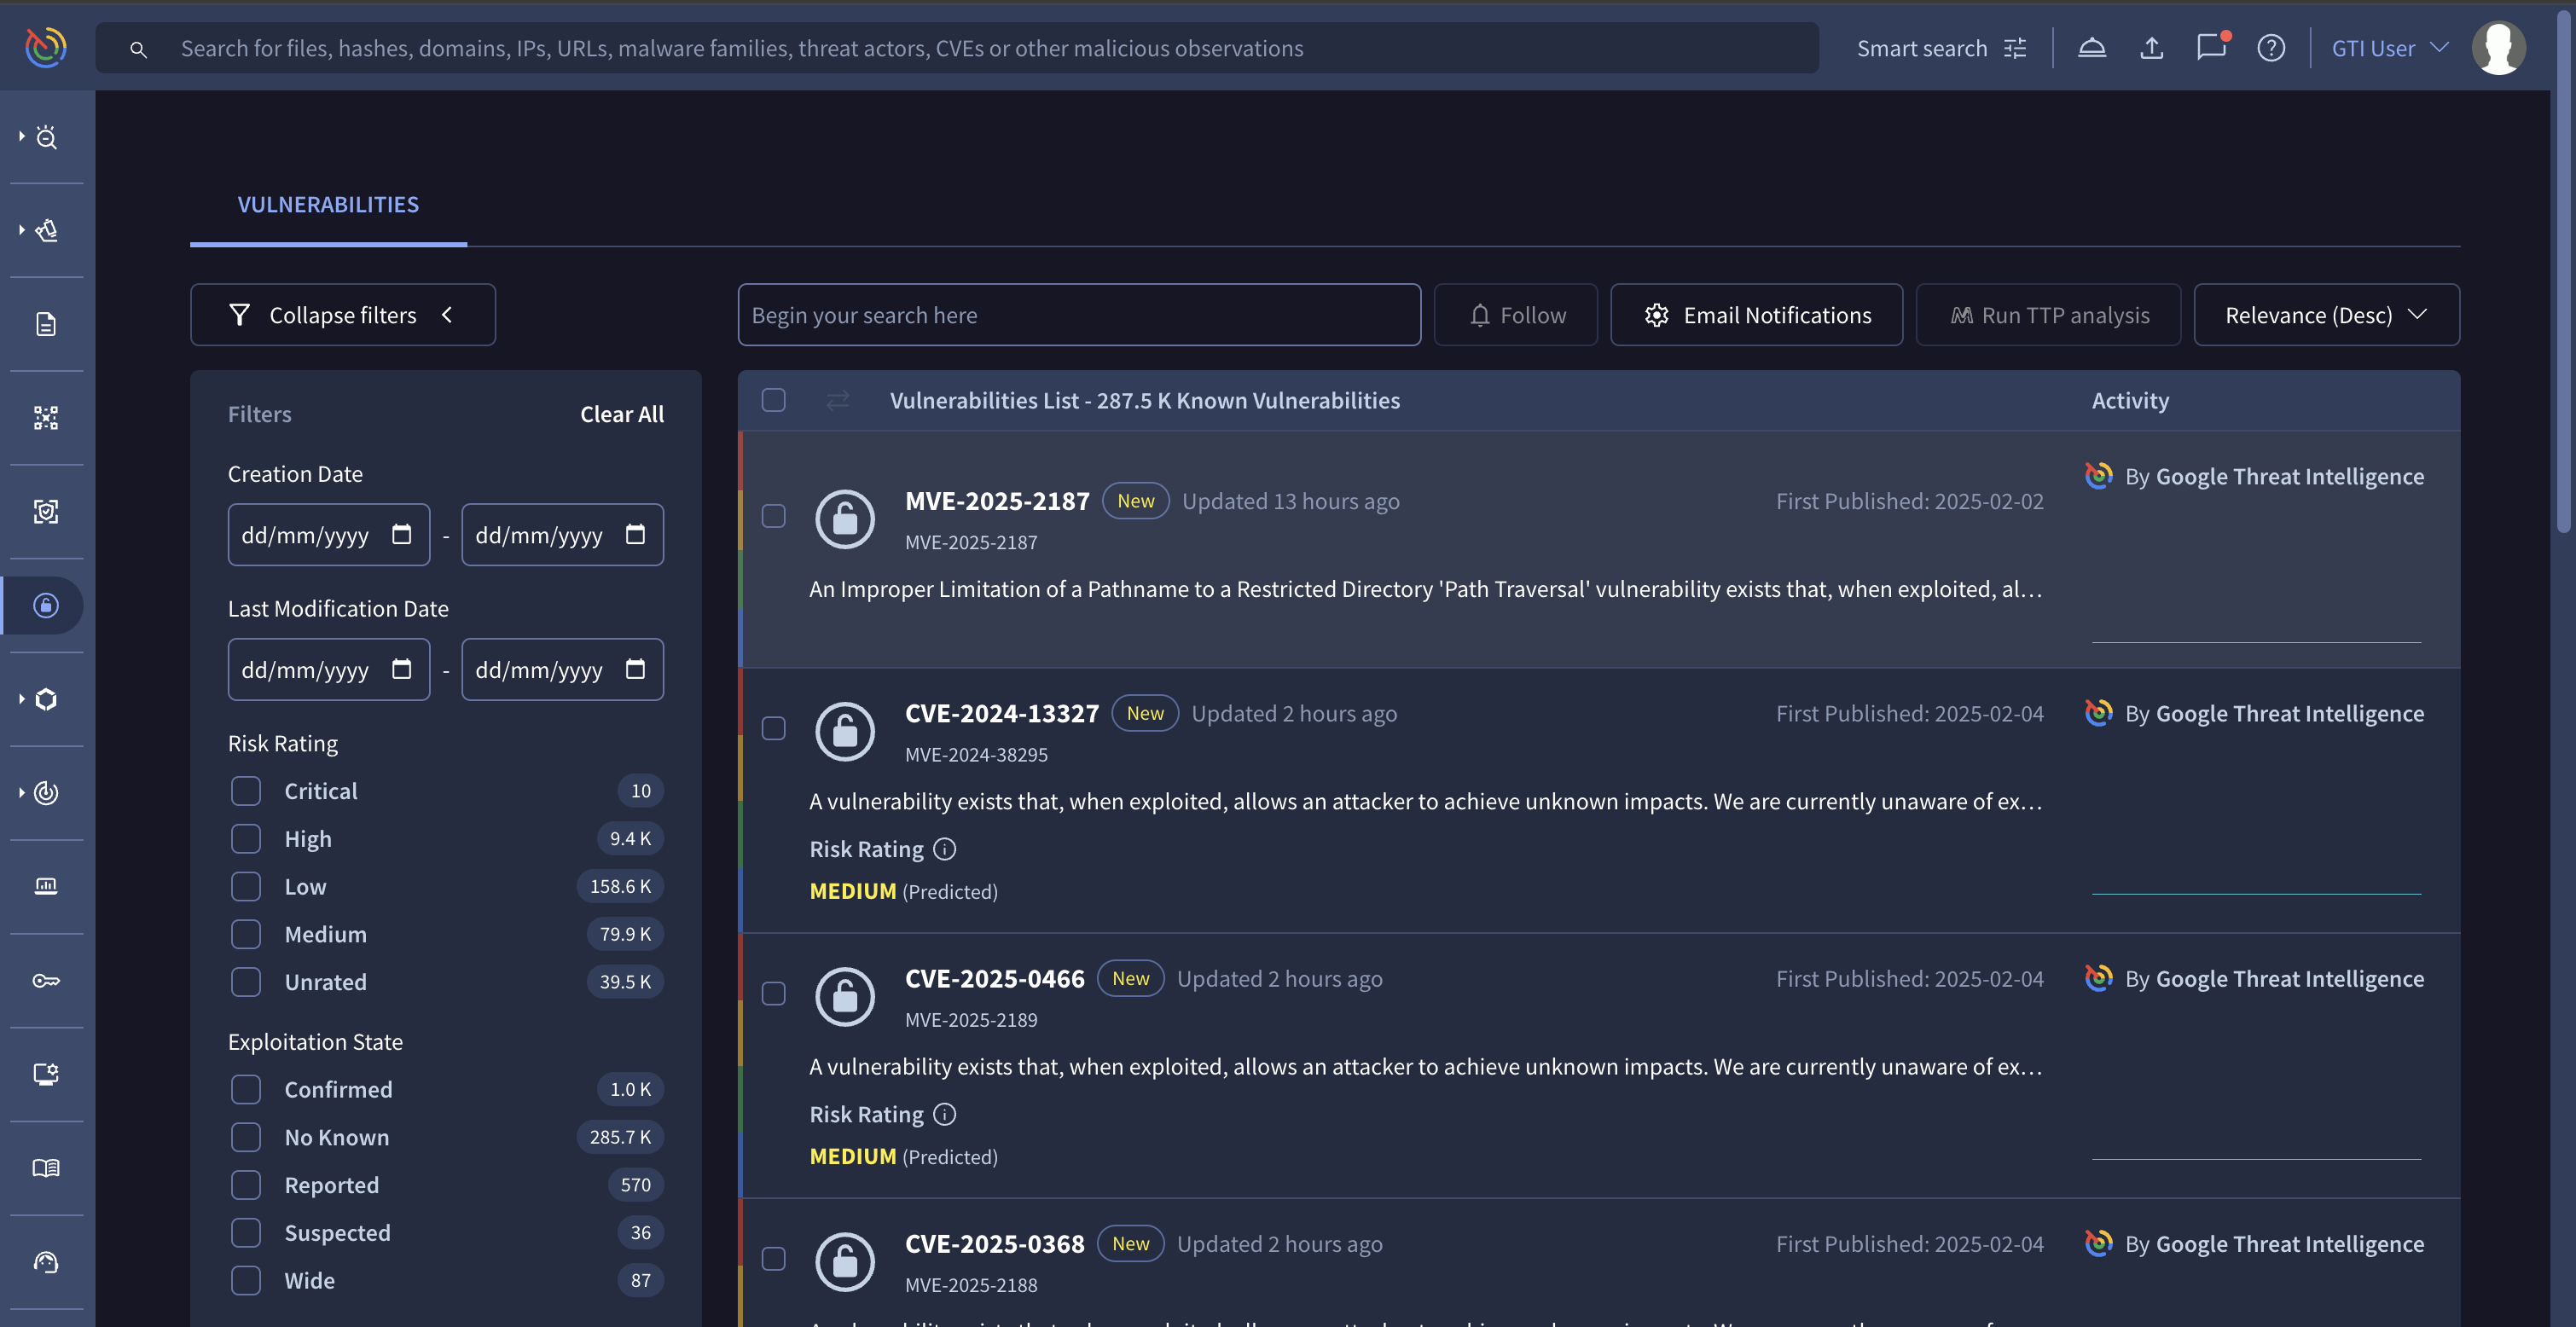Viewport: 2576px width, 1327px height.
Task: Check the Confirmed exploitation state filter
Action: coord(246,1089)
